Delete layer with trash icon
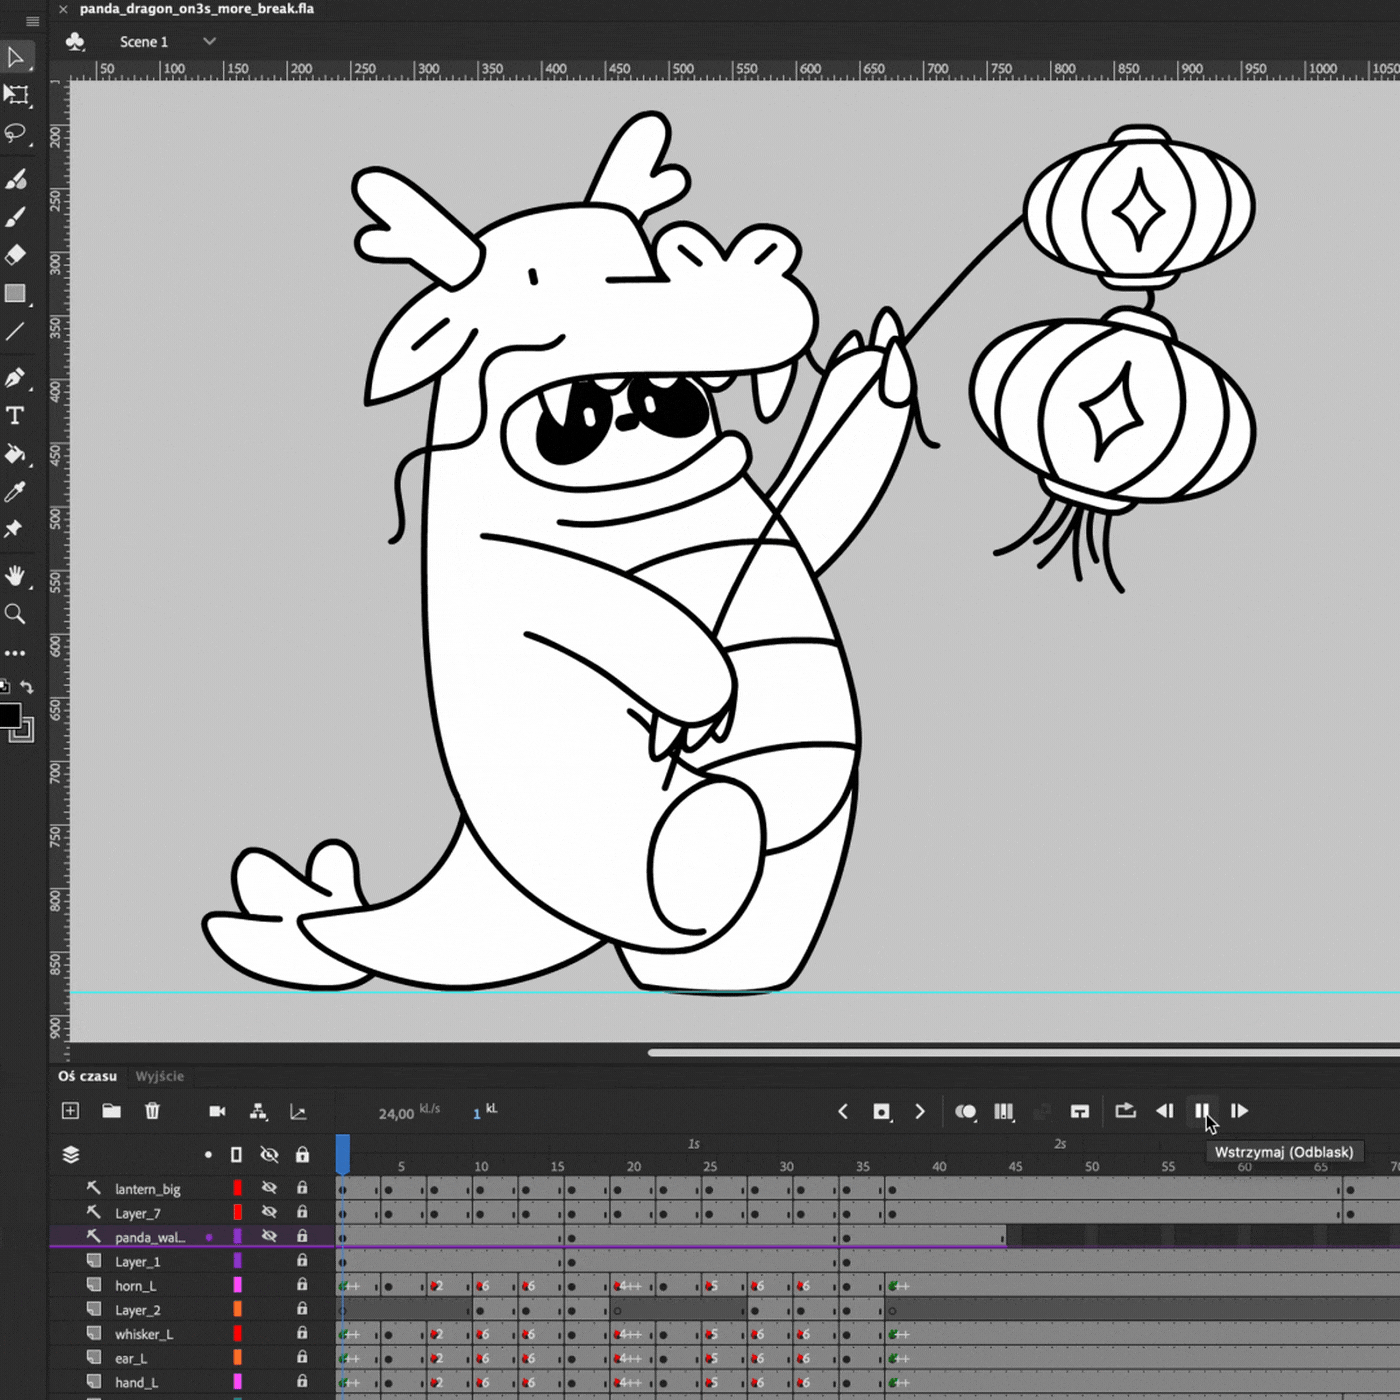Screen dimensions: 1400x1400 [x=152, y=1111]
